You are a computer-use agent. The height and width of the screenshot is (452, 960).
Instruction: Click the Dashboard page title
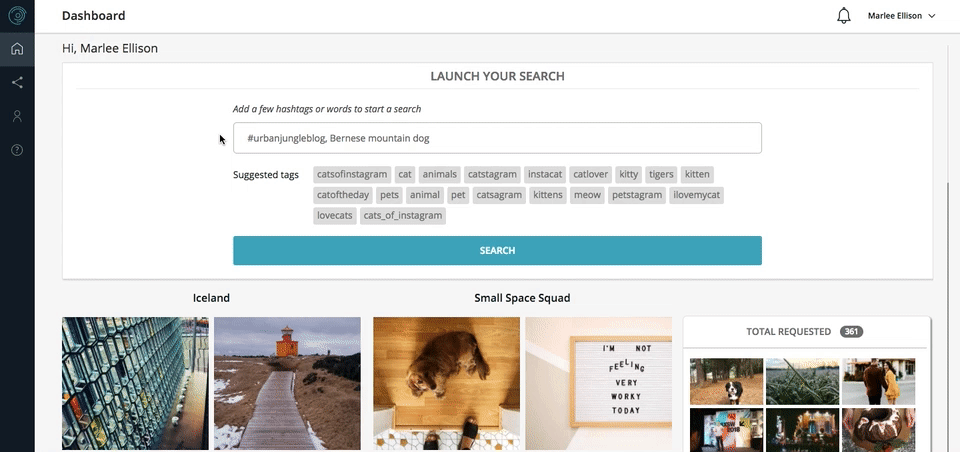[94, 16]
